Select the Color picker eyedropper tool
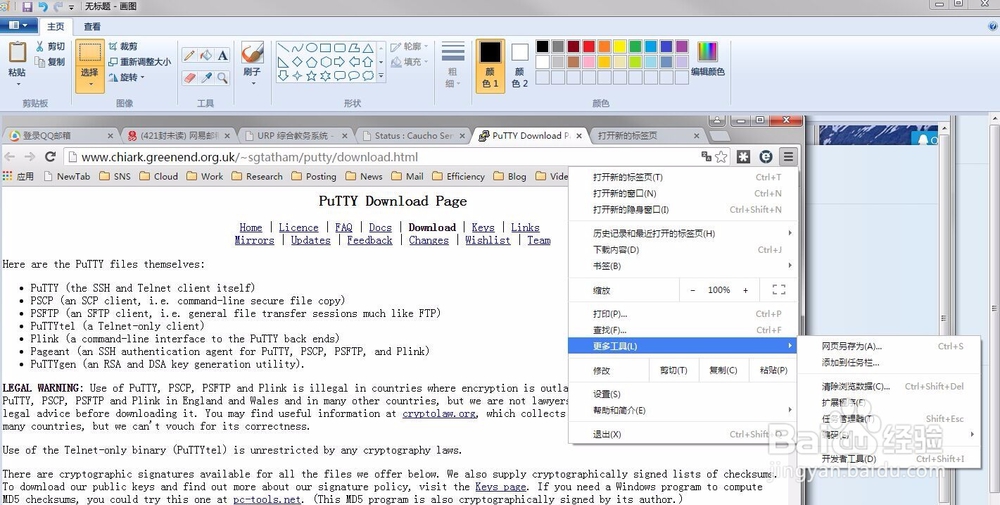 (206, 78)
